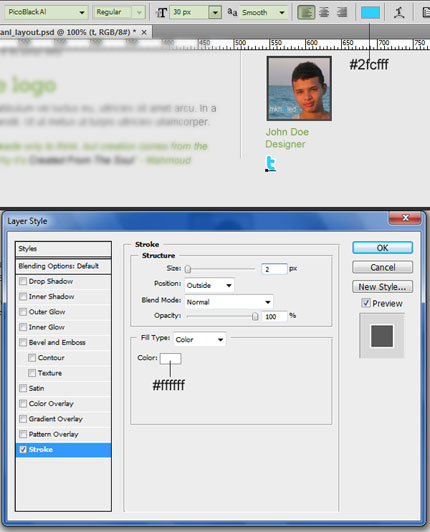The width and height of the screenshot is (430, 532).
Task: Click the blue t icon on canvas
Action: coord(270,164)
